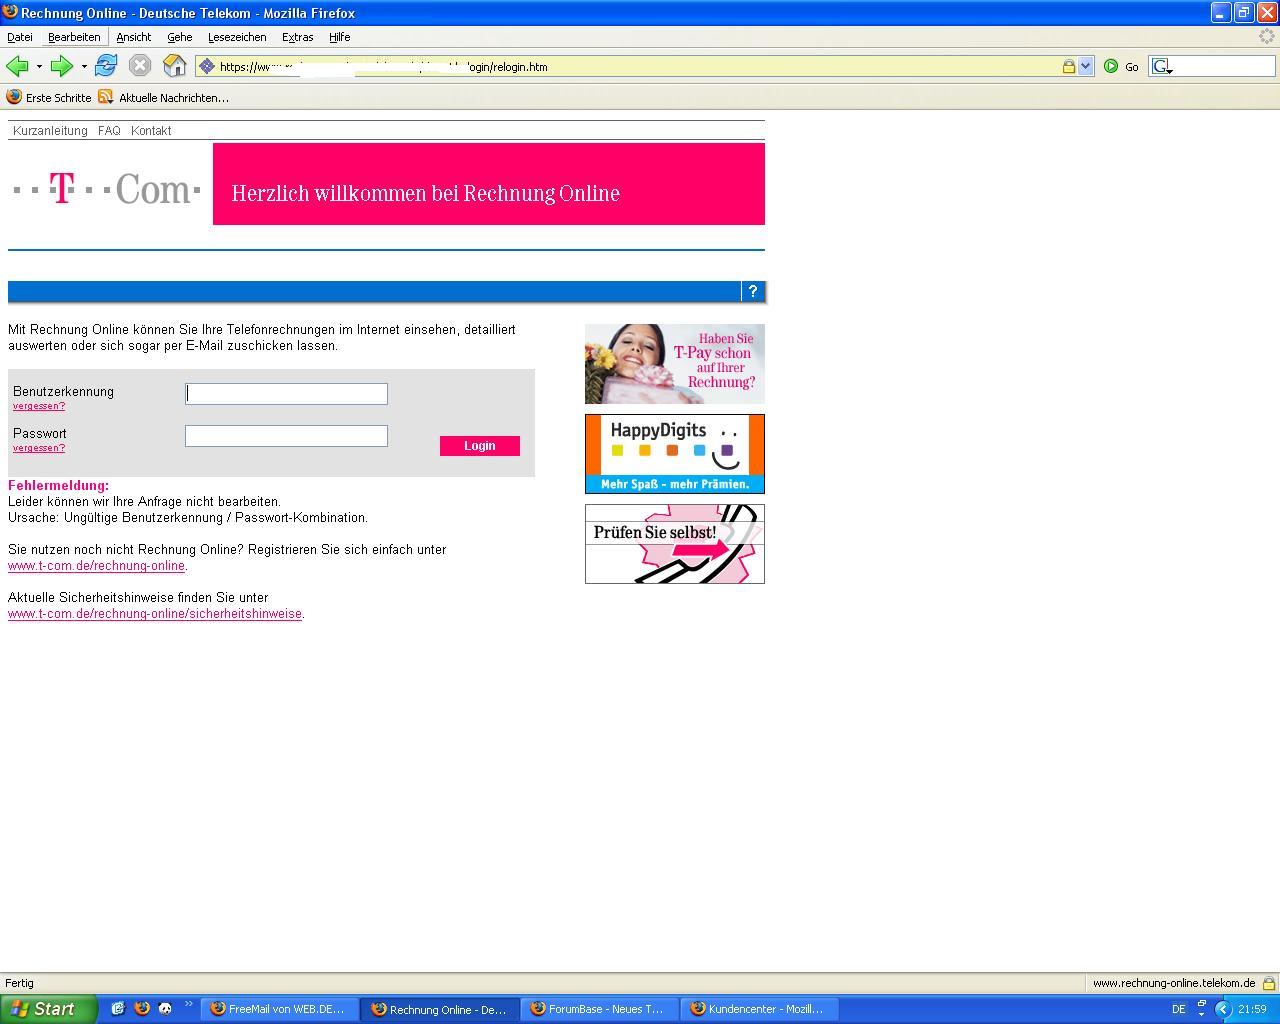
Task: Open the www.t-com.de/rechnung-online link
Action: click(x=96, y=566)
